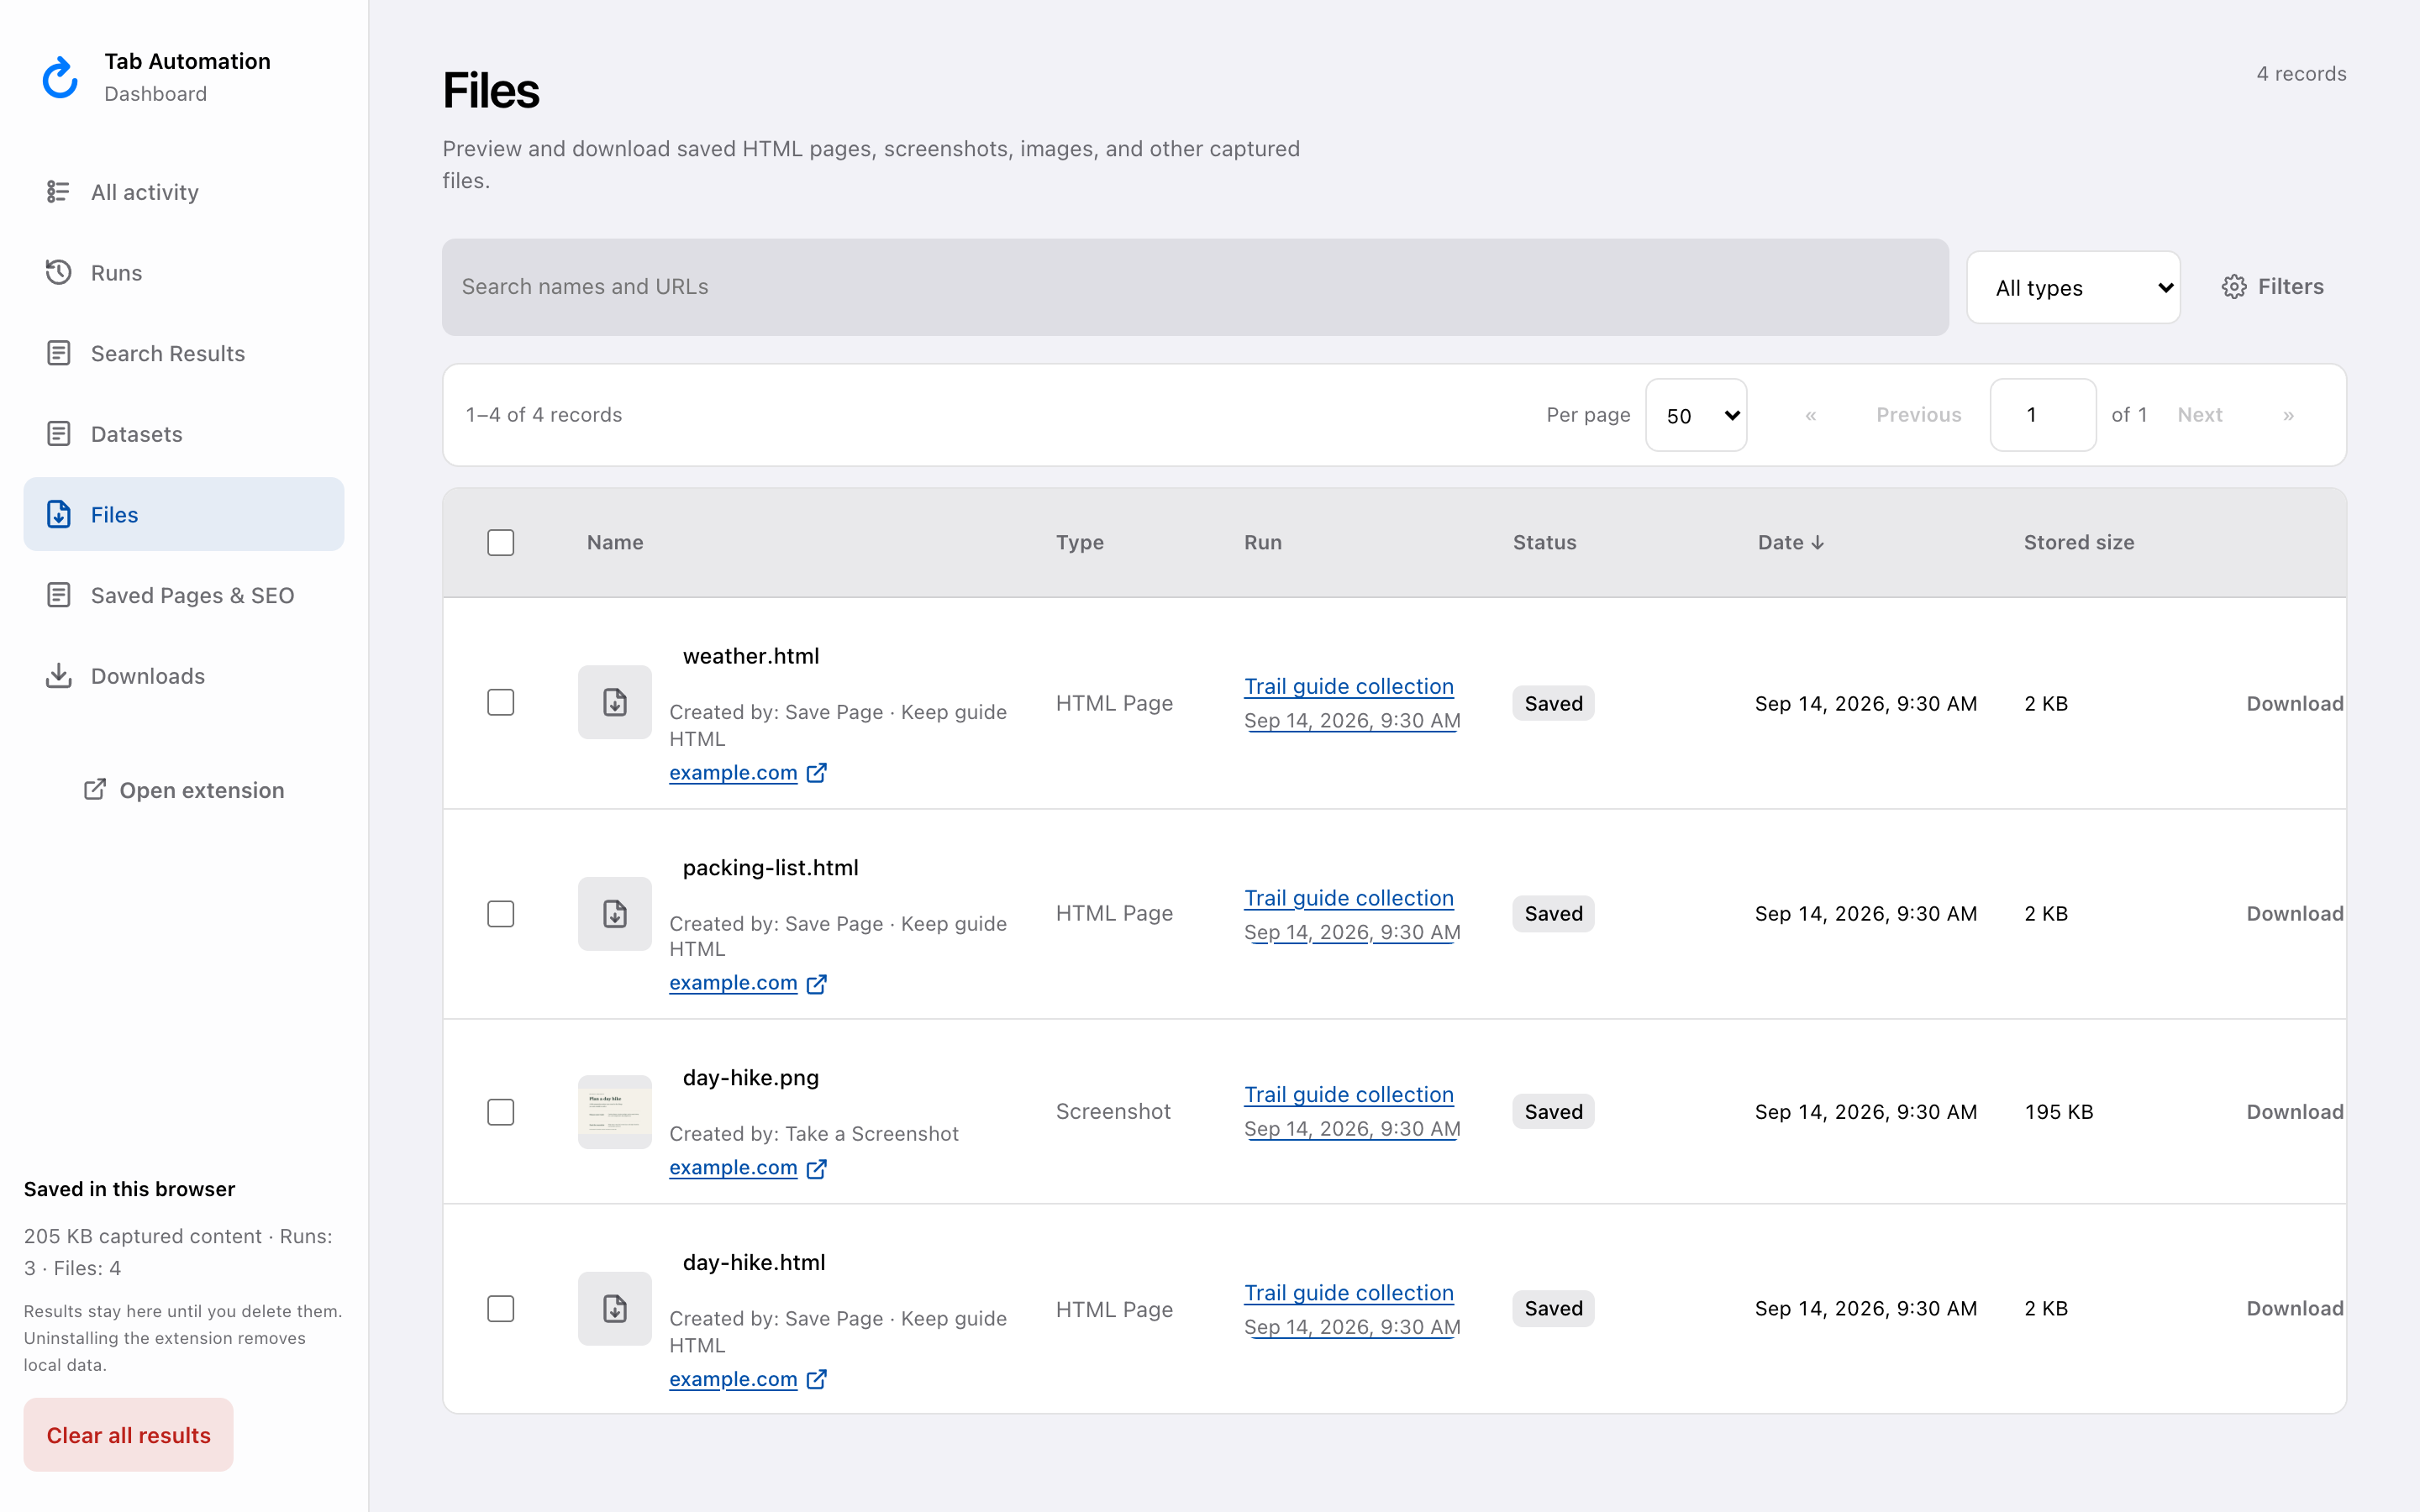The width and height of the screenshot is (2420, 1512).
Task: Go to All activity in sidebar
Action: point(184,191)
